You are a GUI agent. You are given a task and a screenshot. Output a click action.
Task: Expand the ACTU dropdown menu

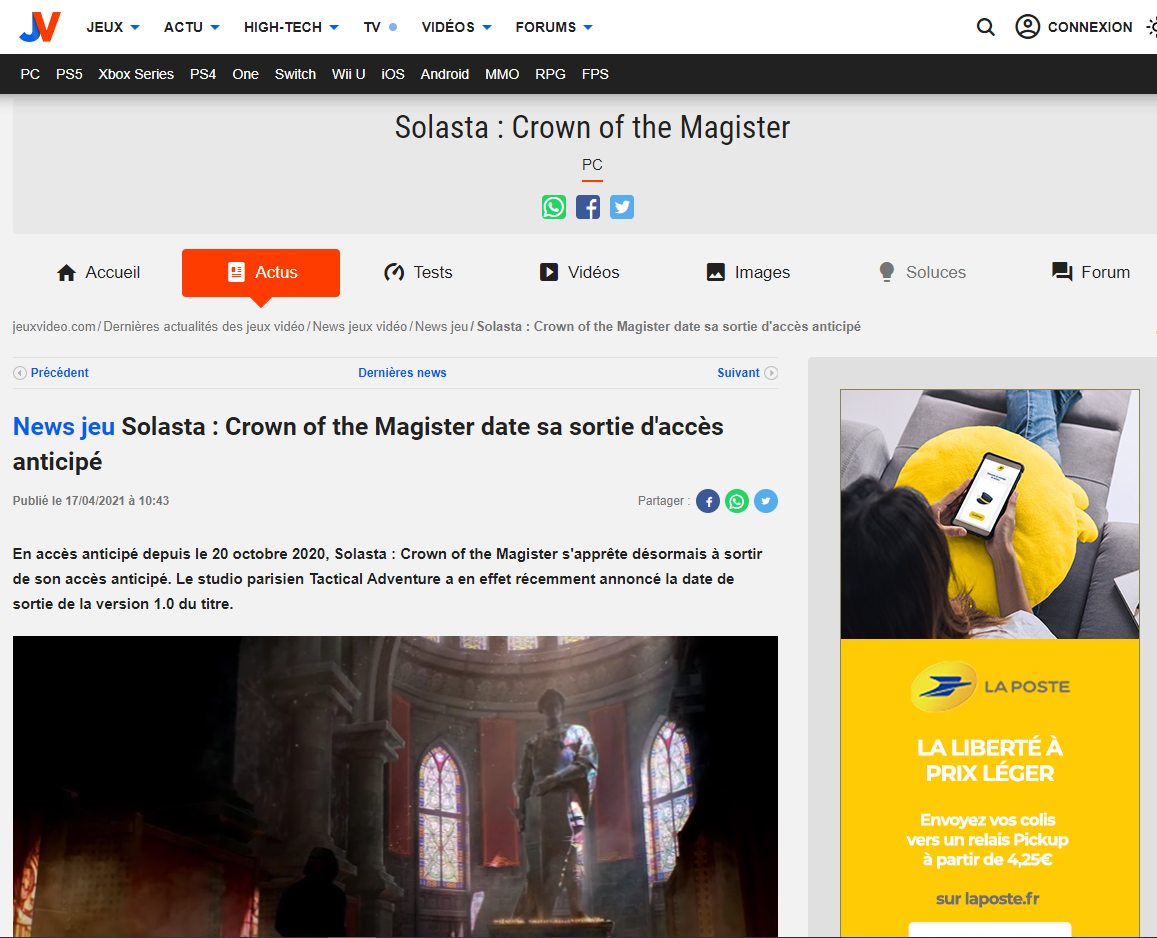192,27
